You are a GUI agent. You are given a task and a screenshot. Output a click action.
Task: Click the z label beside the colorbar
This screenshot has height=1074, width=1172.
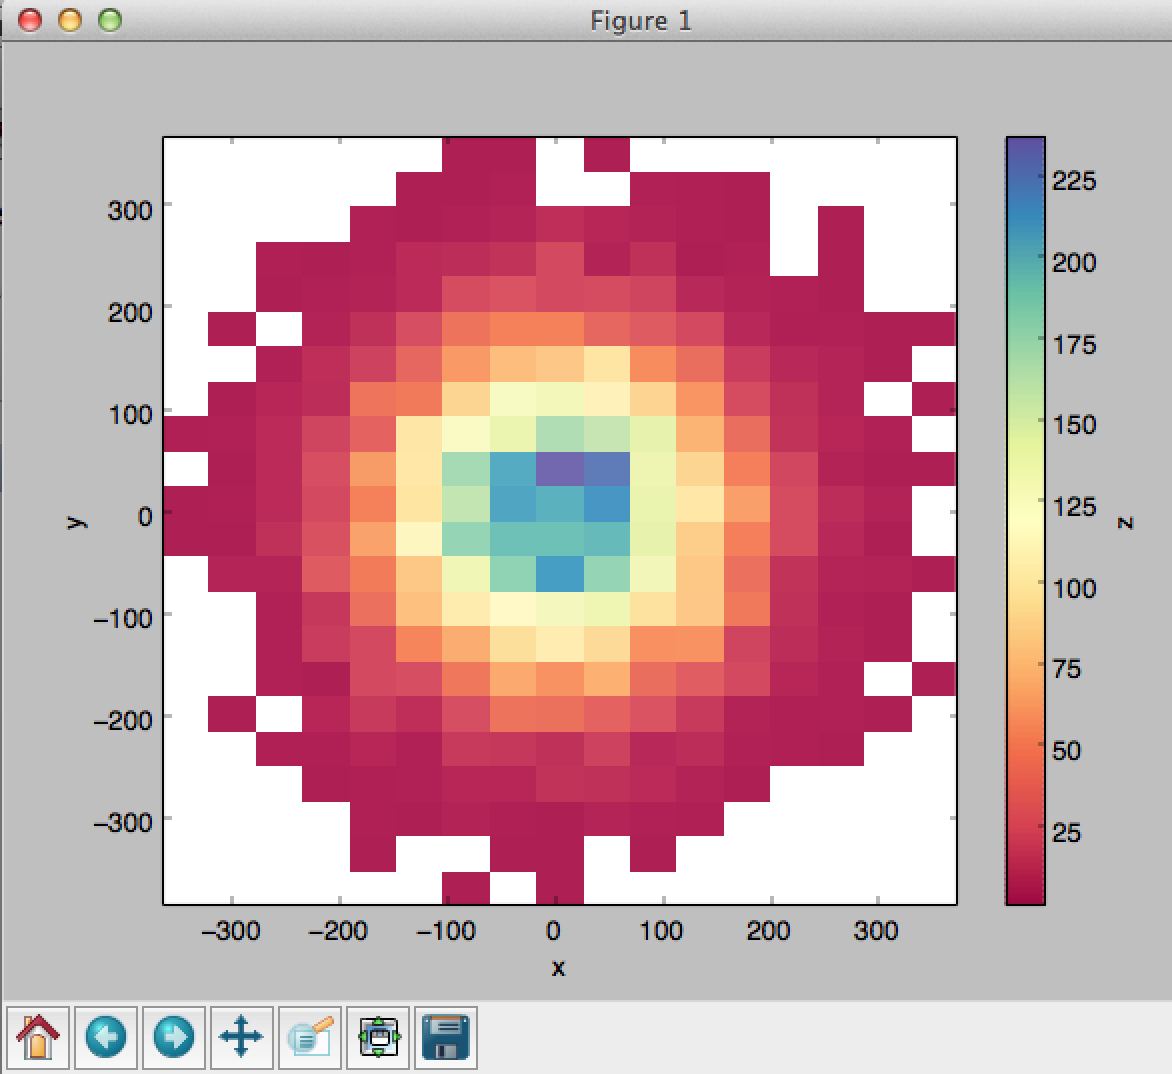[1125, 521]
